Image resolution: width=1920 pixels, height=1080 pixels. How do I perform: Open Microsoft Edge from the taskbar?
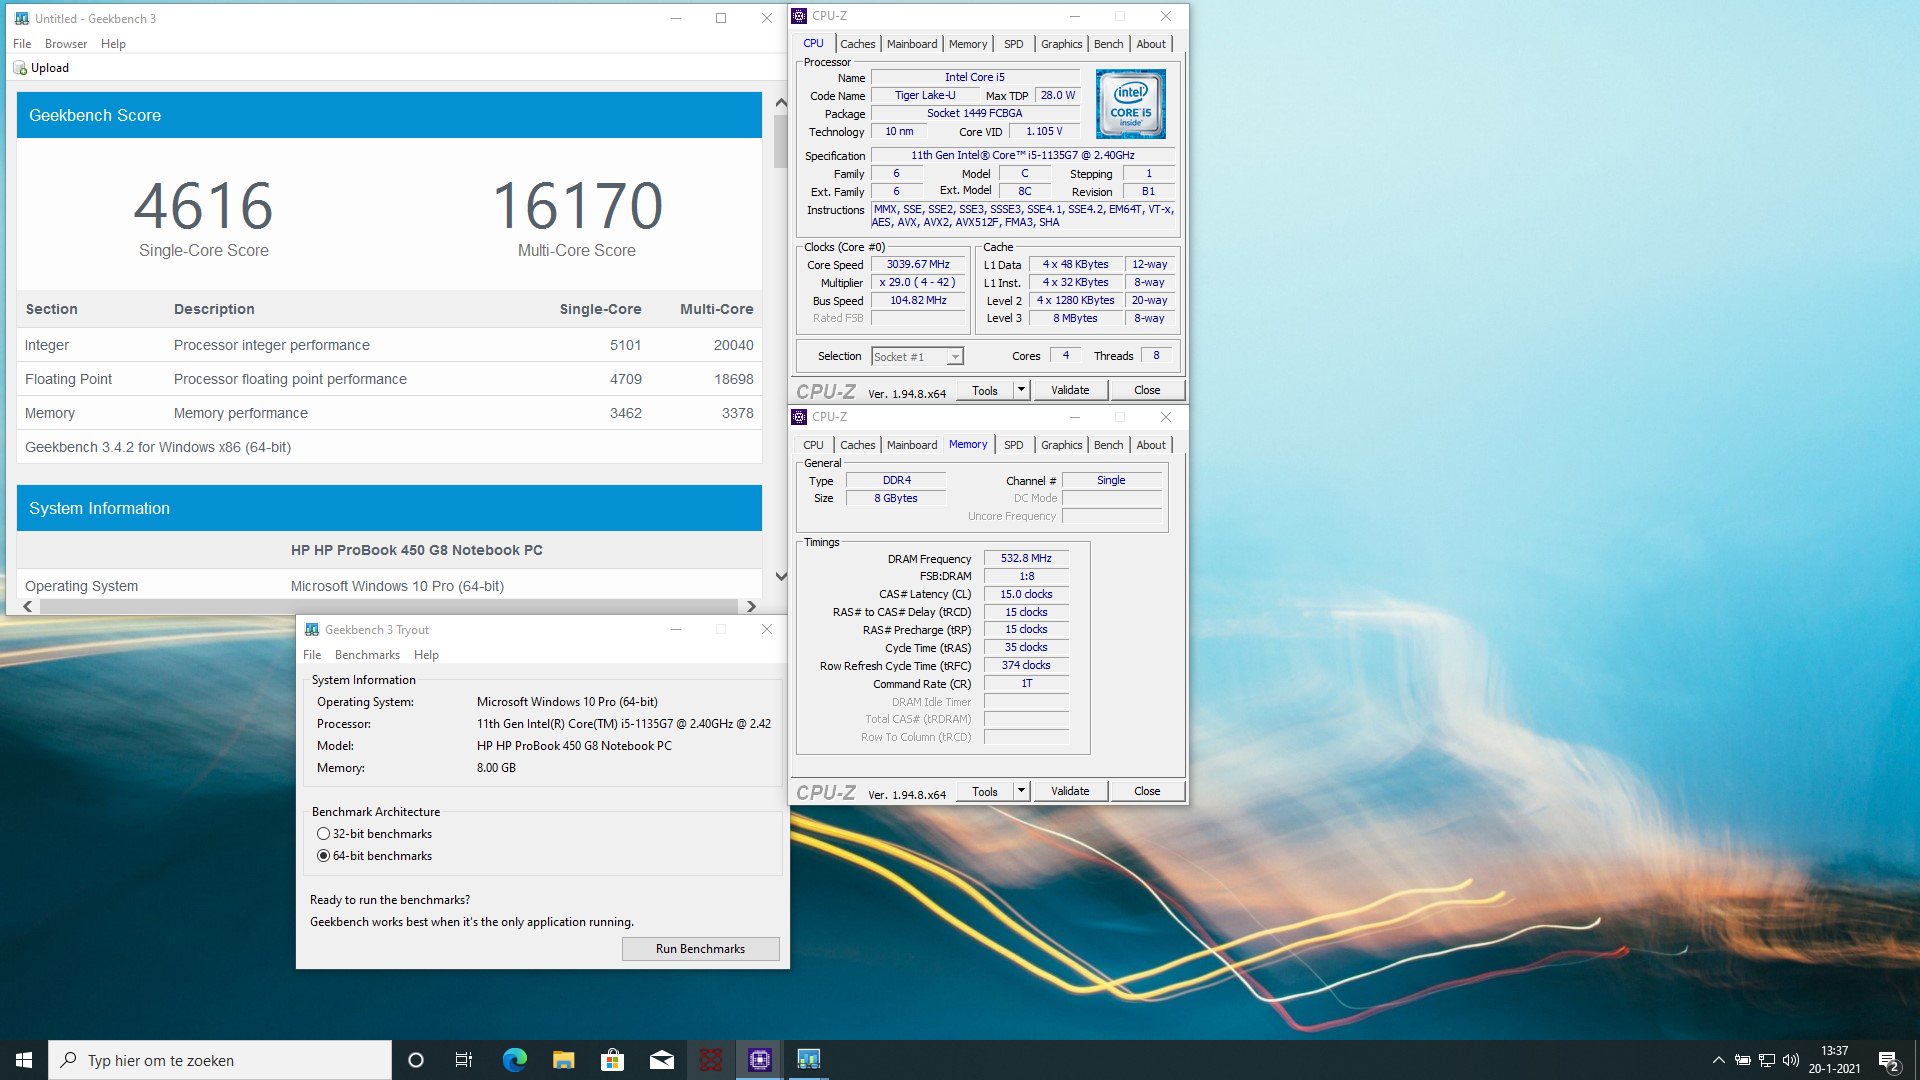[x=514, y=1060]
